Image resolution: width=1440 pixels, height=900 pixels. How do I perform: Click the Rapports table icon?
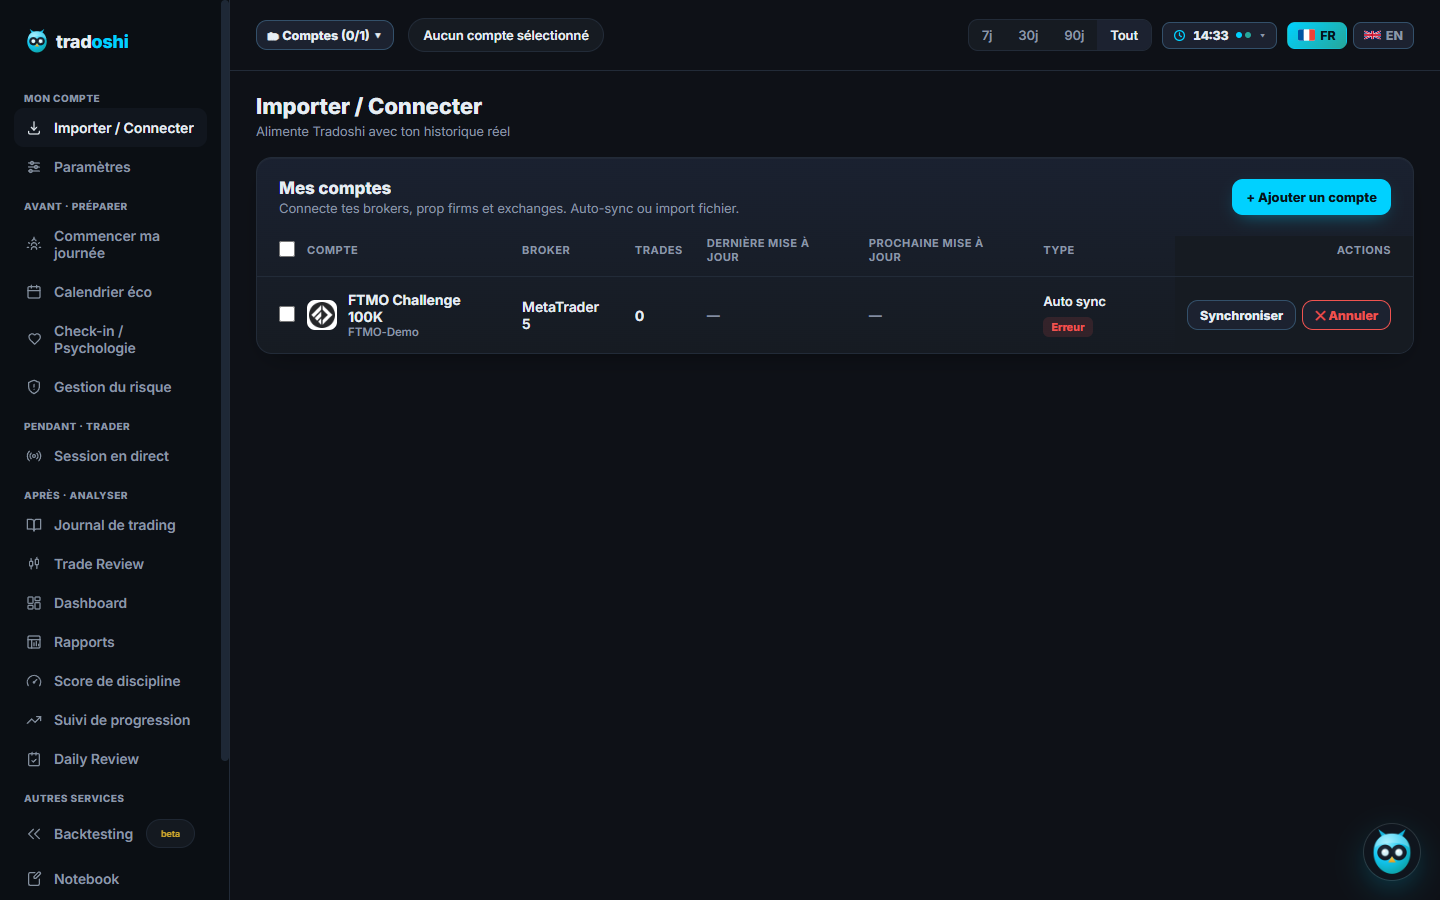pos(34,642)
